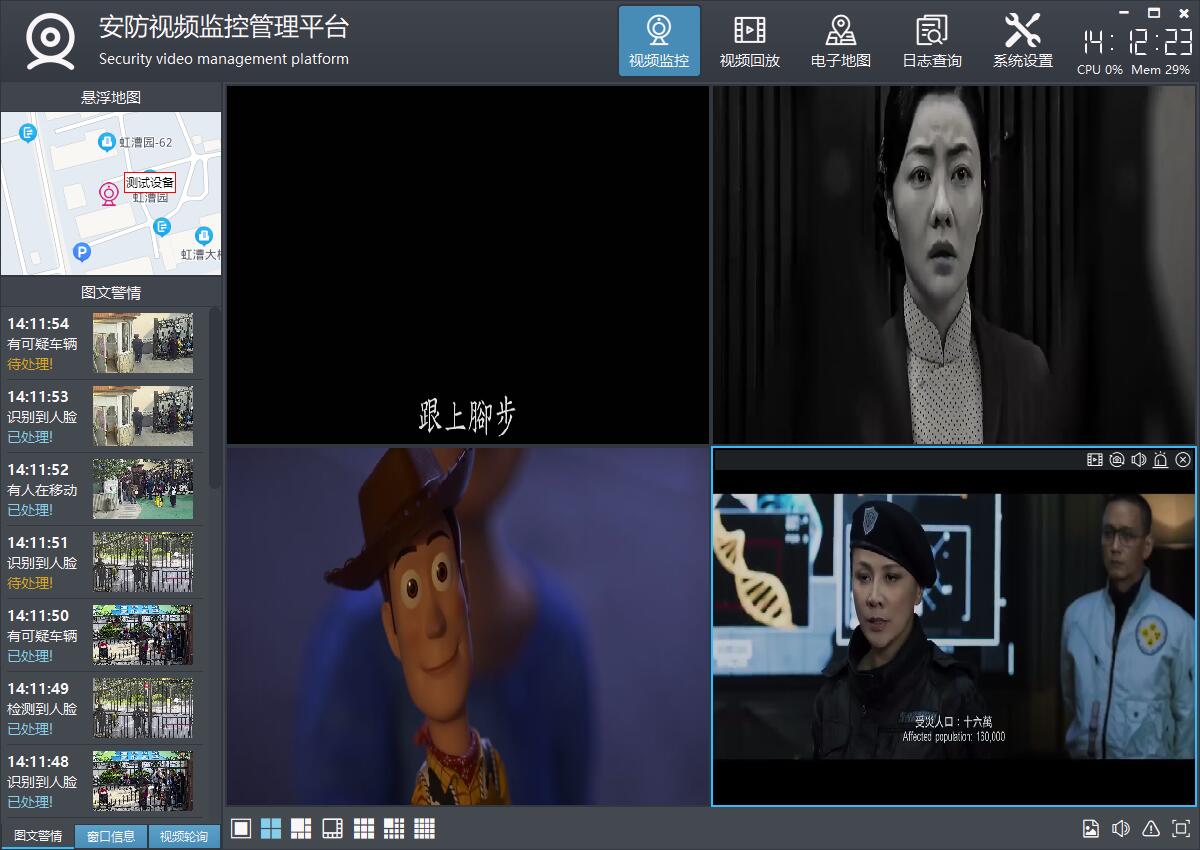Switch to the 窗口信息 tab
This screenshot has width=1200, height=850.
(x=111, y=837)
